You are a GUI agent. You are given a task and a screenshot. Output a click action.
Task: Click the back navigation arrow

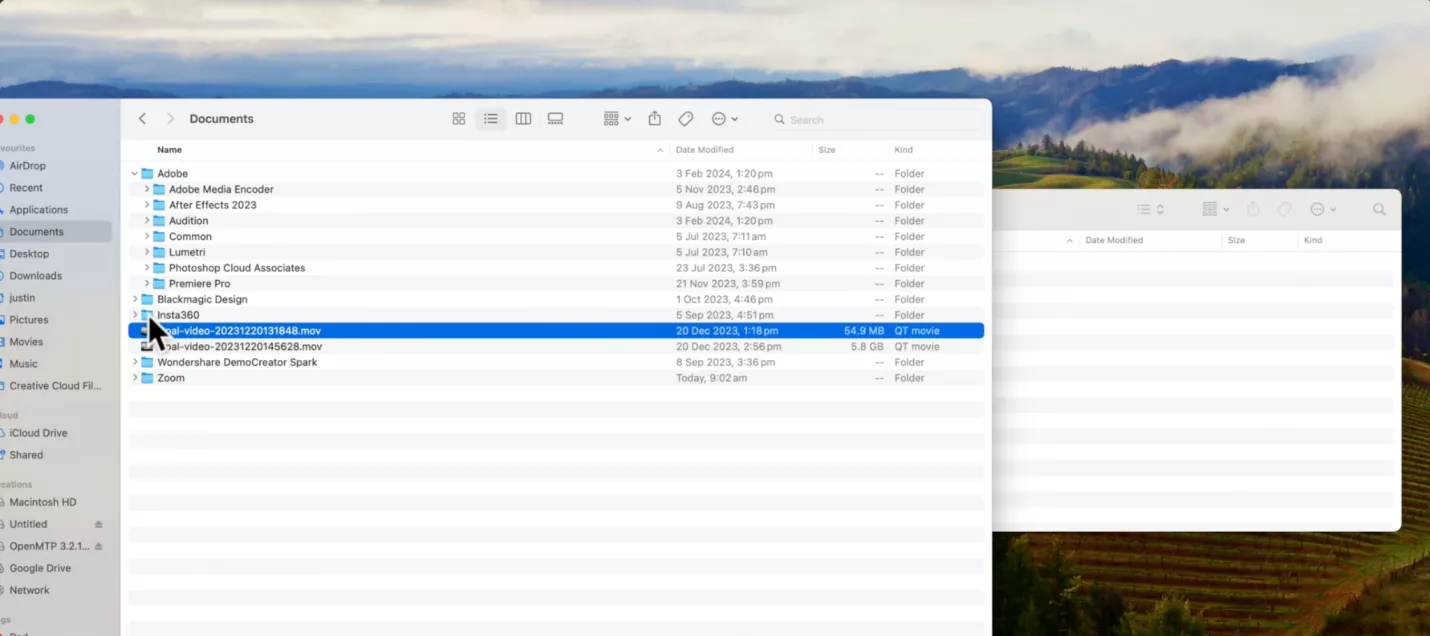[142, 118]
